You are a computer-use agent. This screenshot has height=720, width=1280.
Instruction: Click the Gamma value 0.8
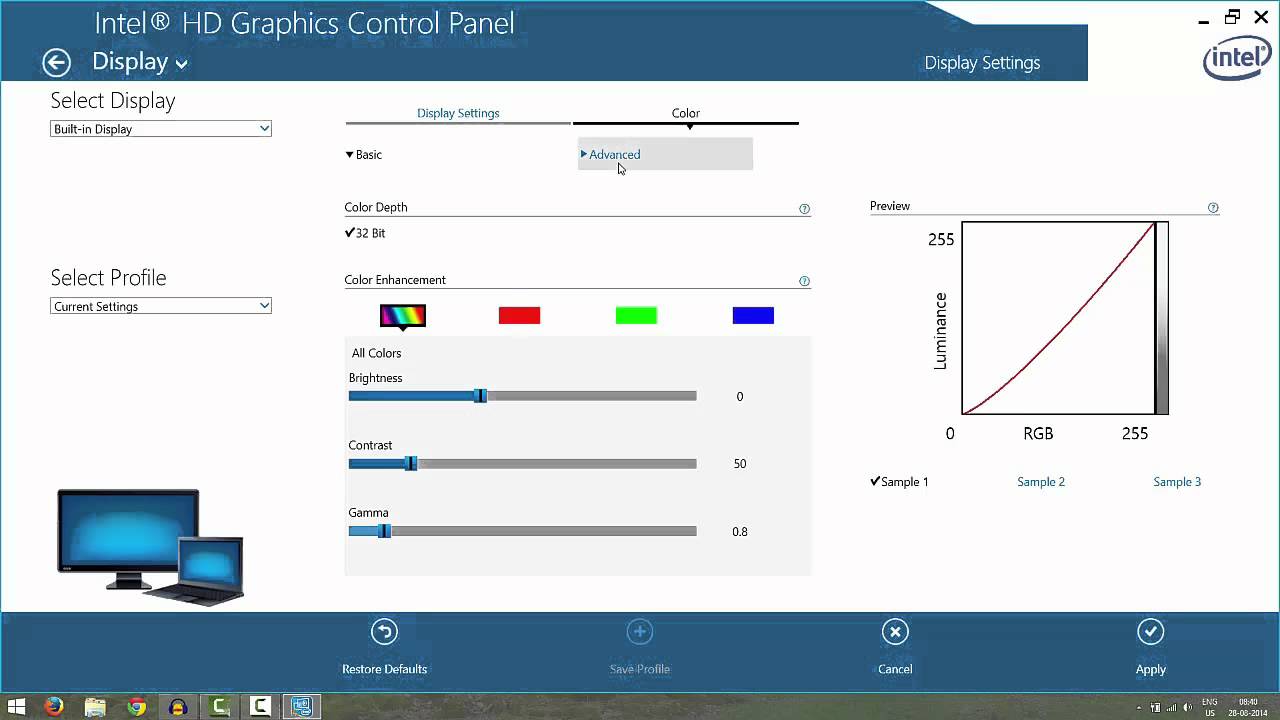(x=740, y=532)
